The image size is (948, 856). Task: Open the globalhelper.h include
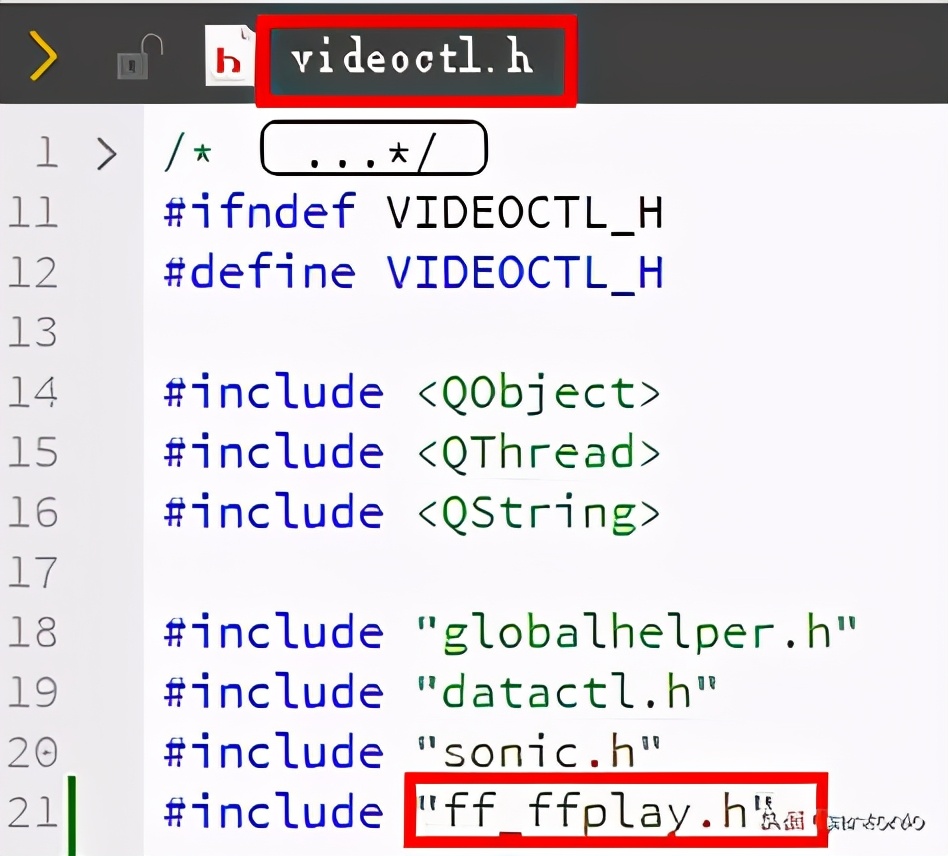[637, 633]
